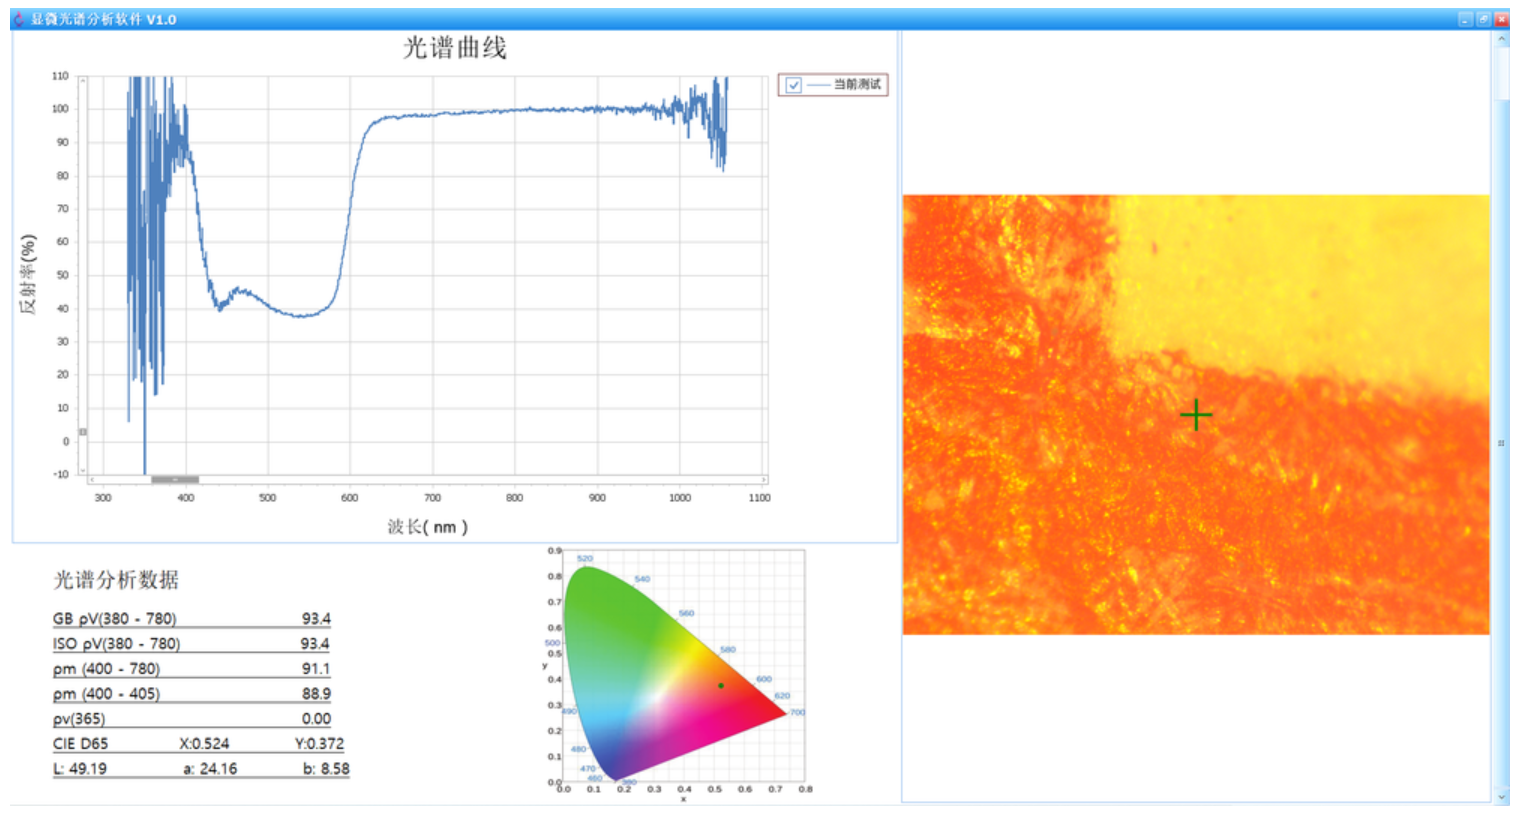Click the chart's vertical scroll down arrow
This screenshot has height=820, width=1521.
coord(83,468)
